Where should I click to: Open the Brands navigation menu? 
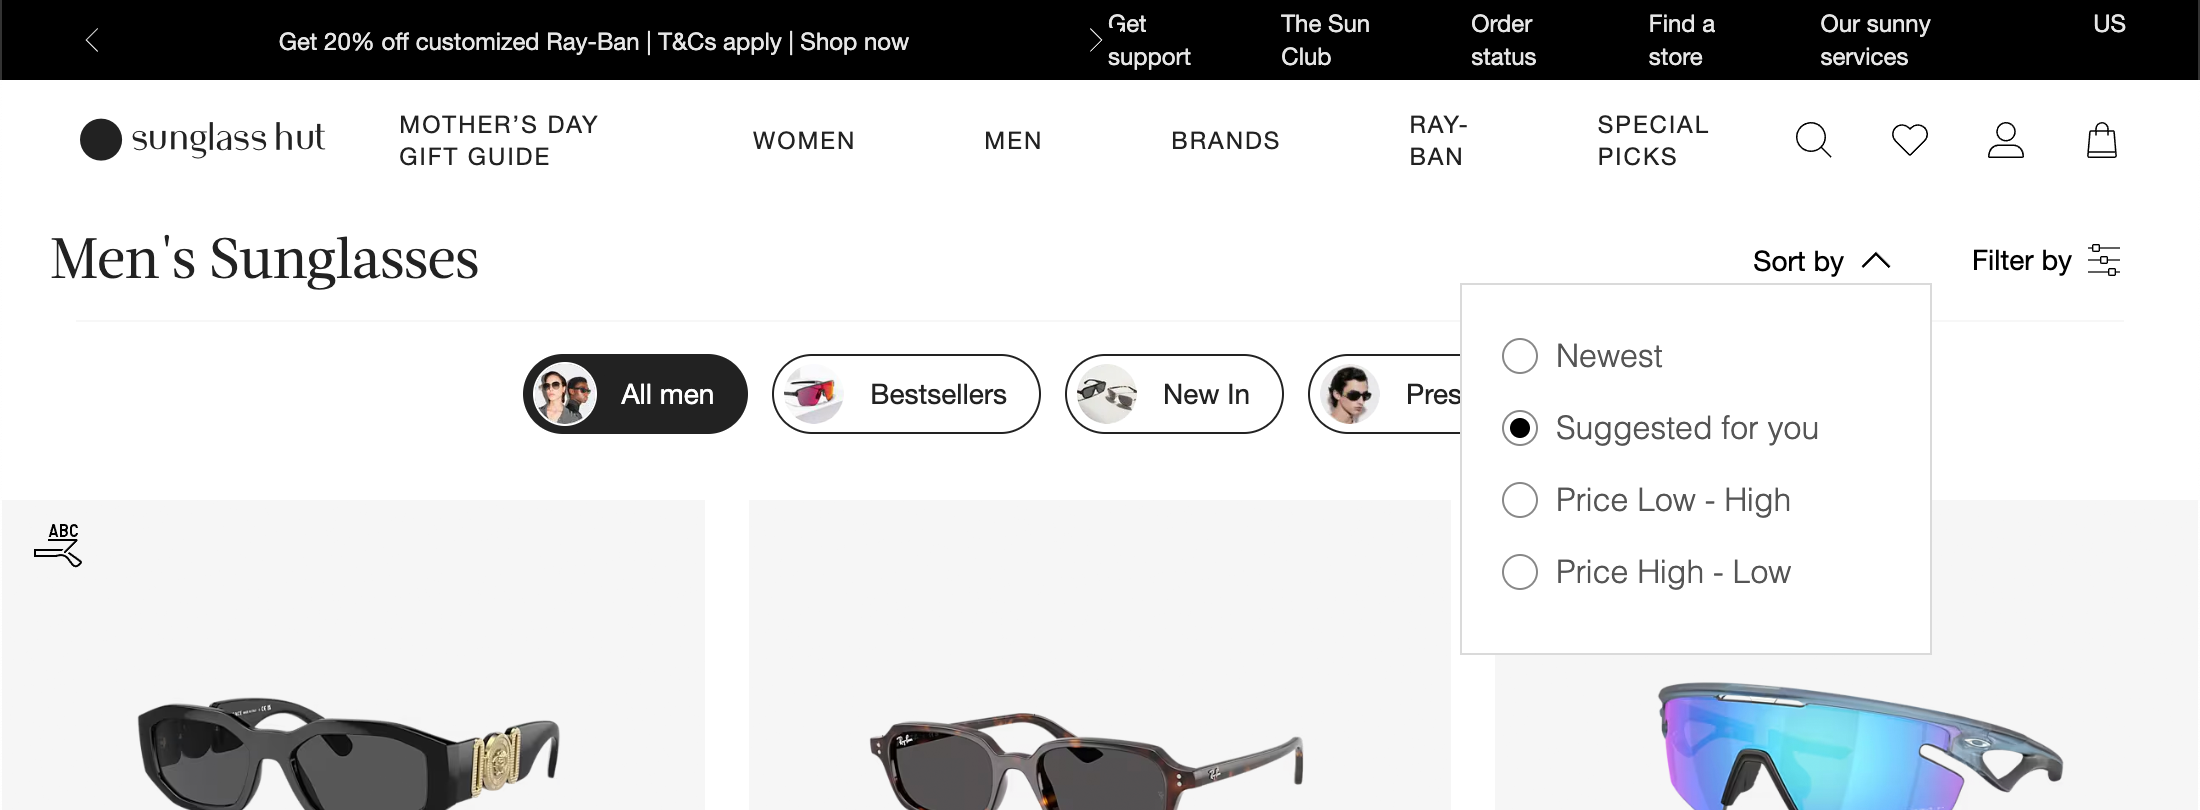point(1225,141)
